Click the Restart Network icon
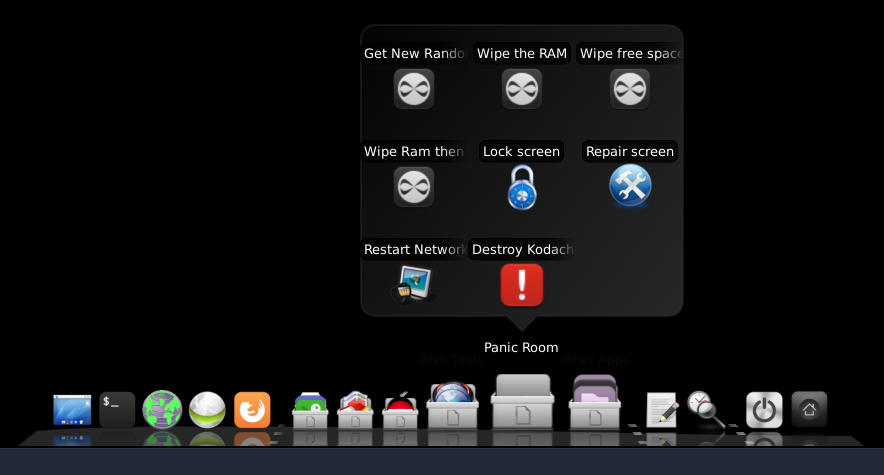Viewport: 884px width, 475px height. click(413, 284)
